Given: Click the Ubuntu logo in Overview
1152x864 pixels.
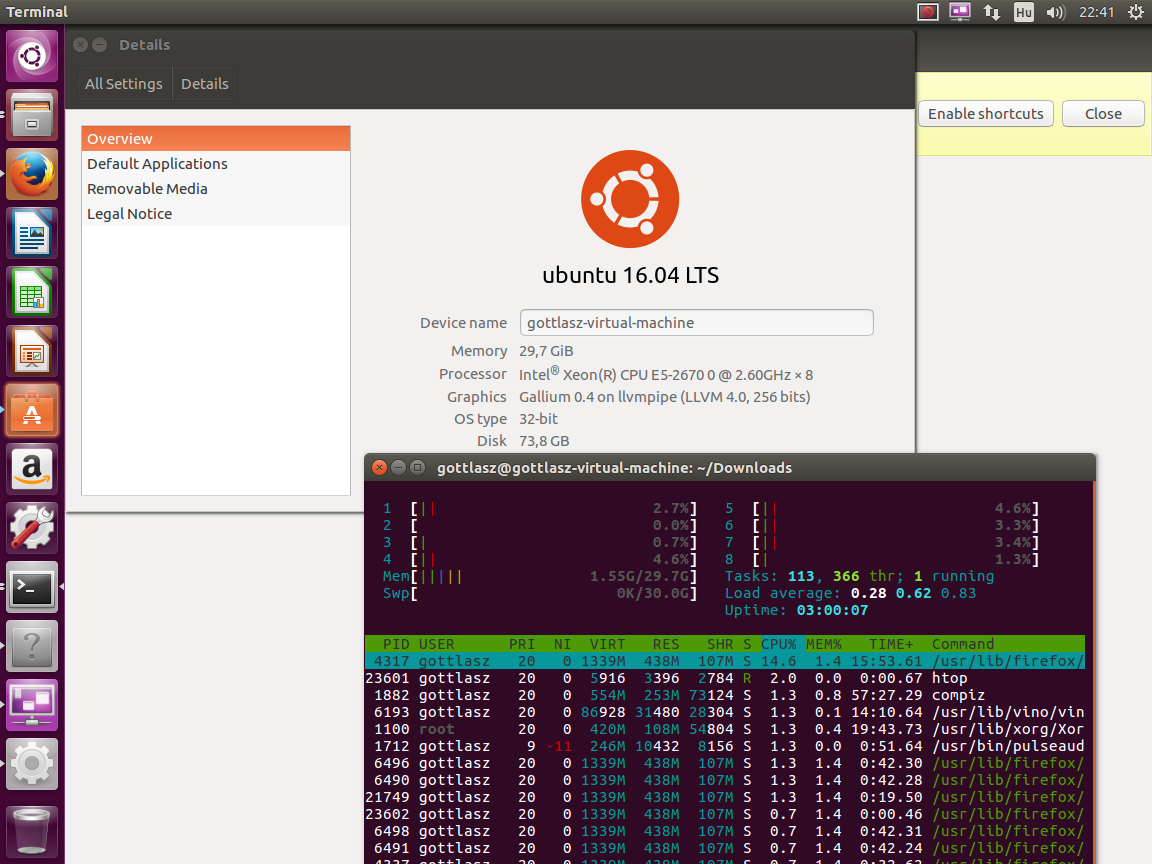Looking at the screenshot, I should pos(630,199).
